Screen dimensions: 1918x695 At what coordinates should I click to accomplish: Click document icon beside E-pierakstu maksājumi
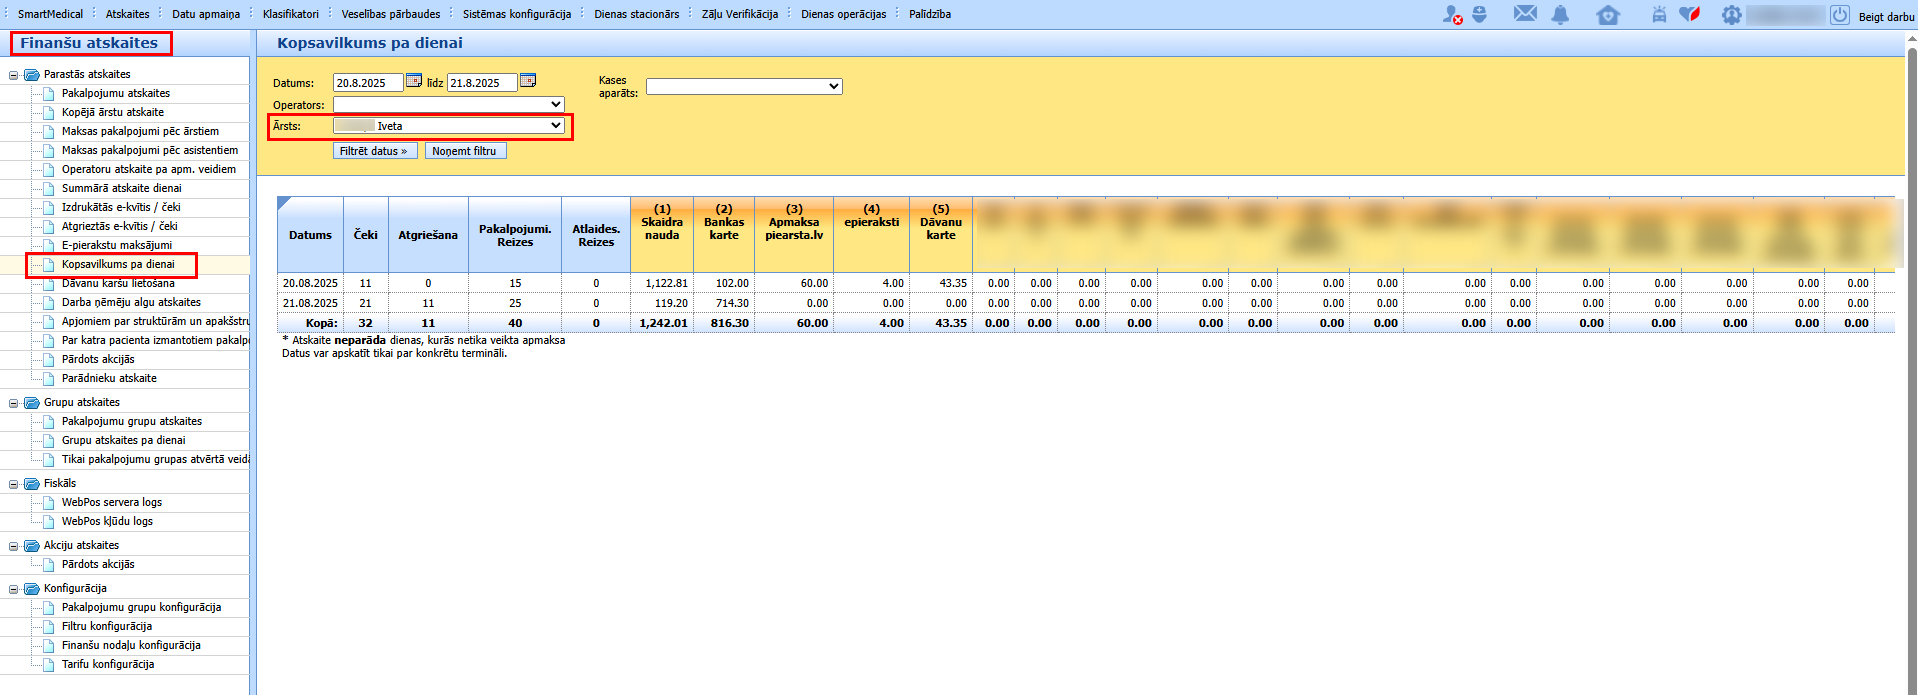[x=49, y=245]
